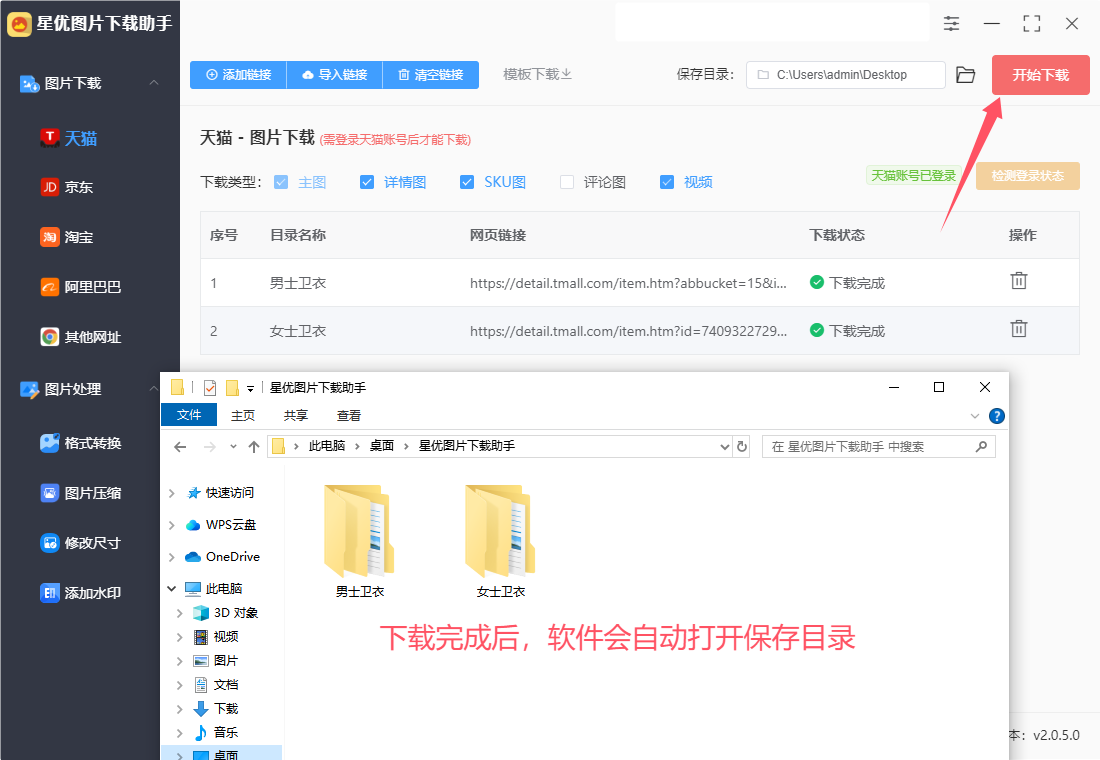
Task: Start downloading with 开始下载 button
Action: coord(1040,75)
